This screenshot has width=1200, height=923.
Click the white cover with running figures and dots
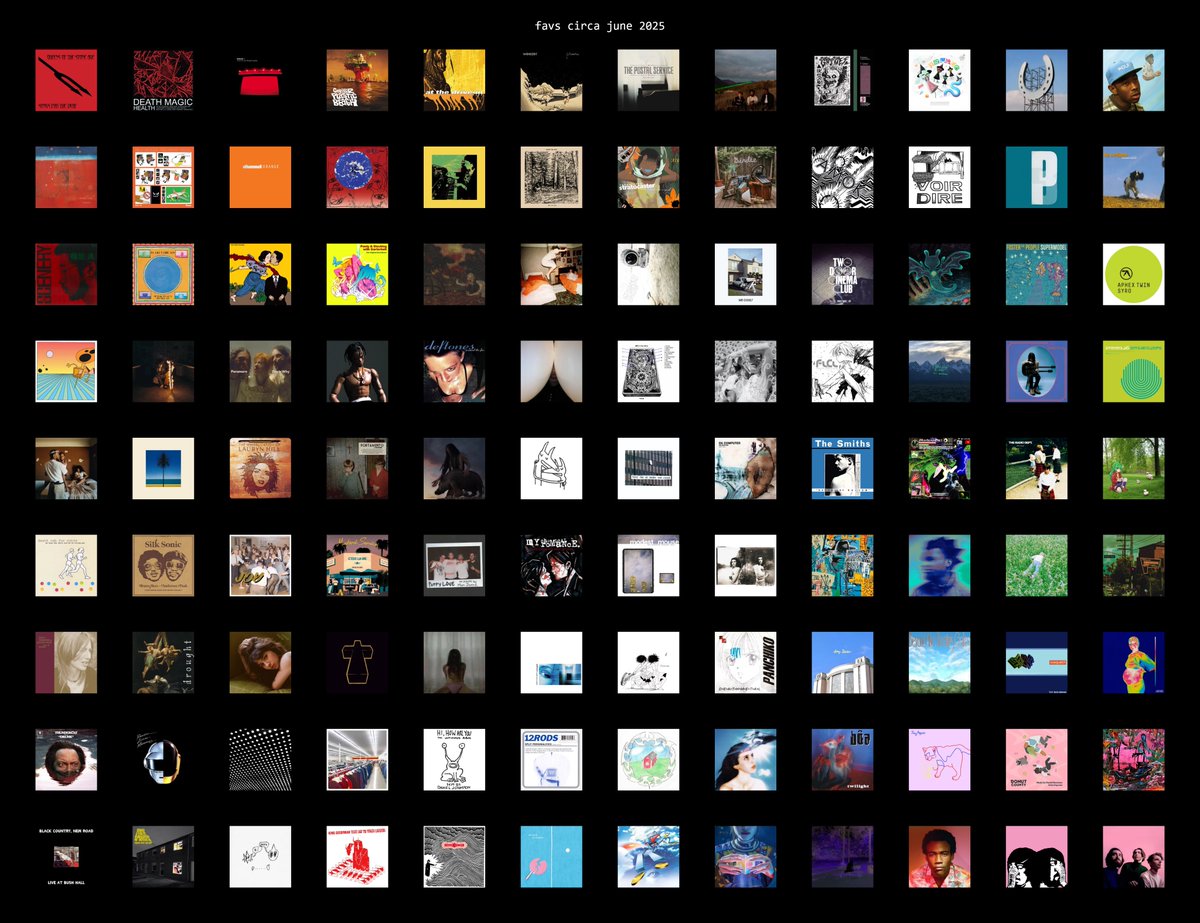tap(66, 565)
